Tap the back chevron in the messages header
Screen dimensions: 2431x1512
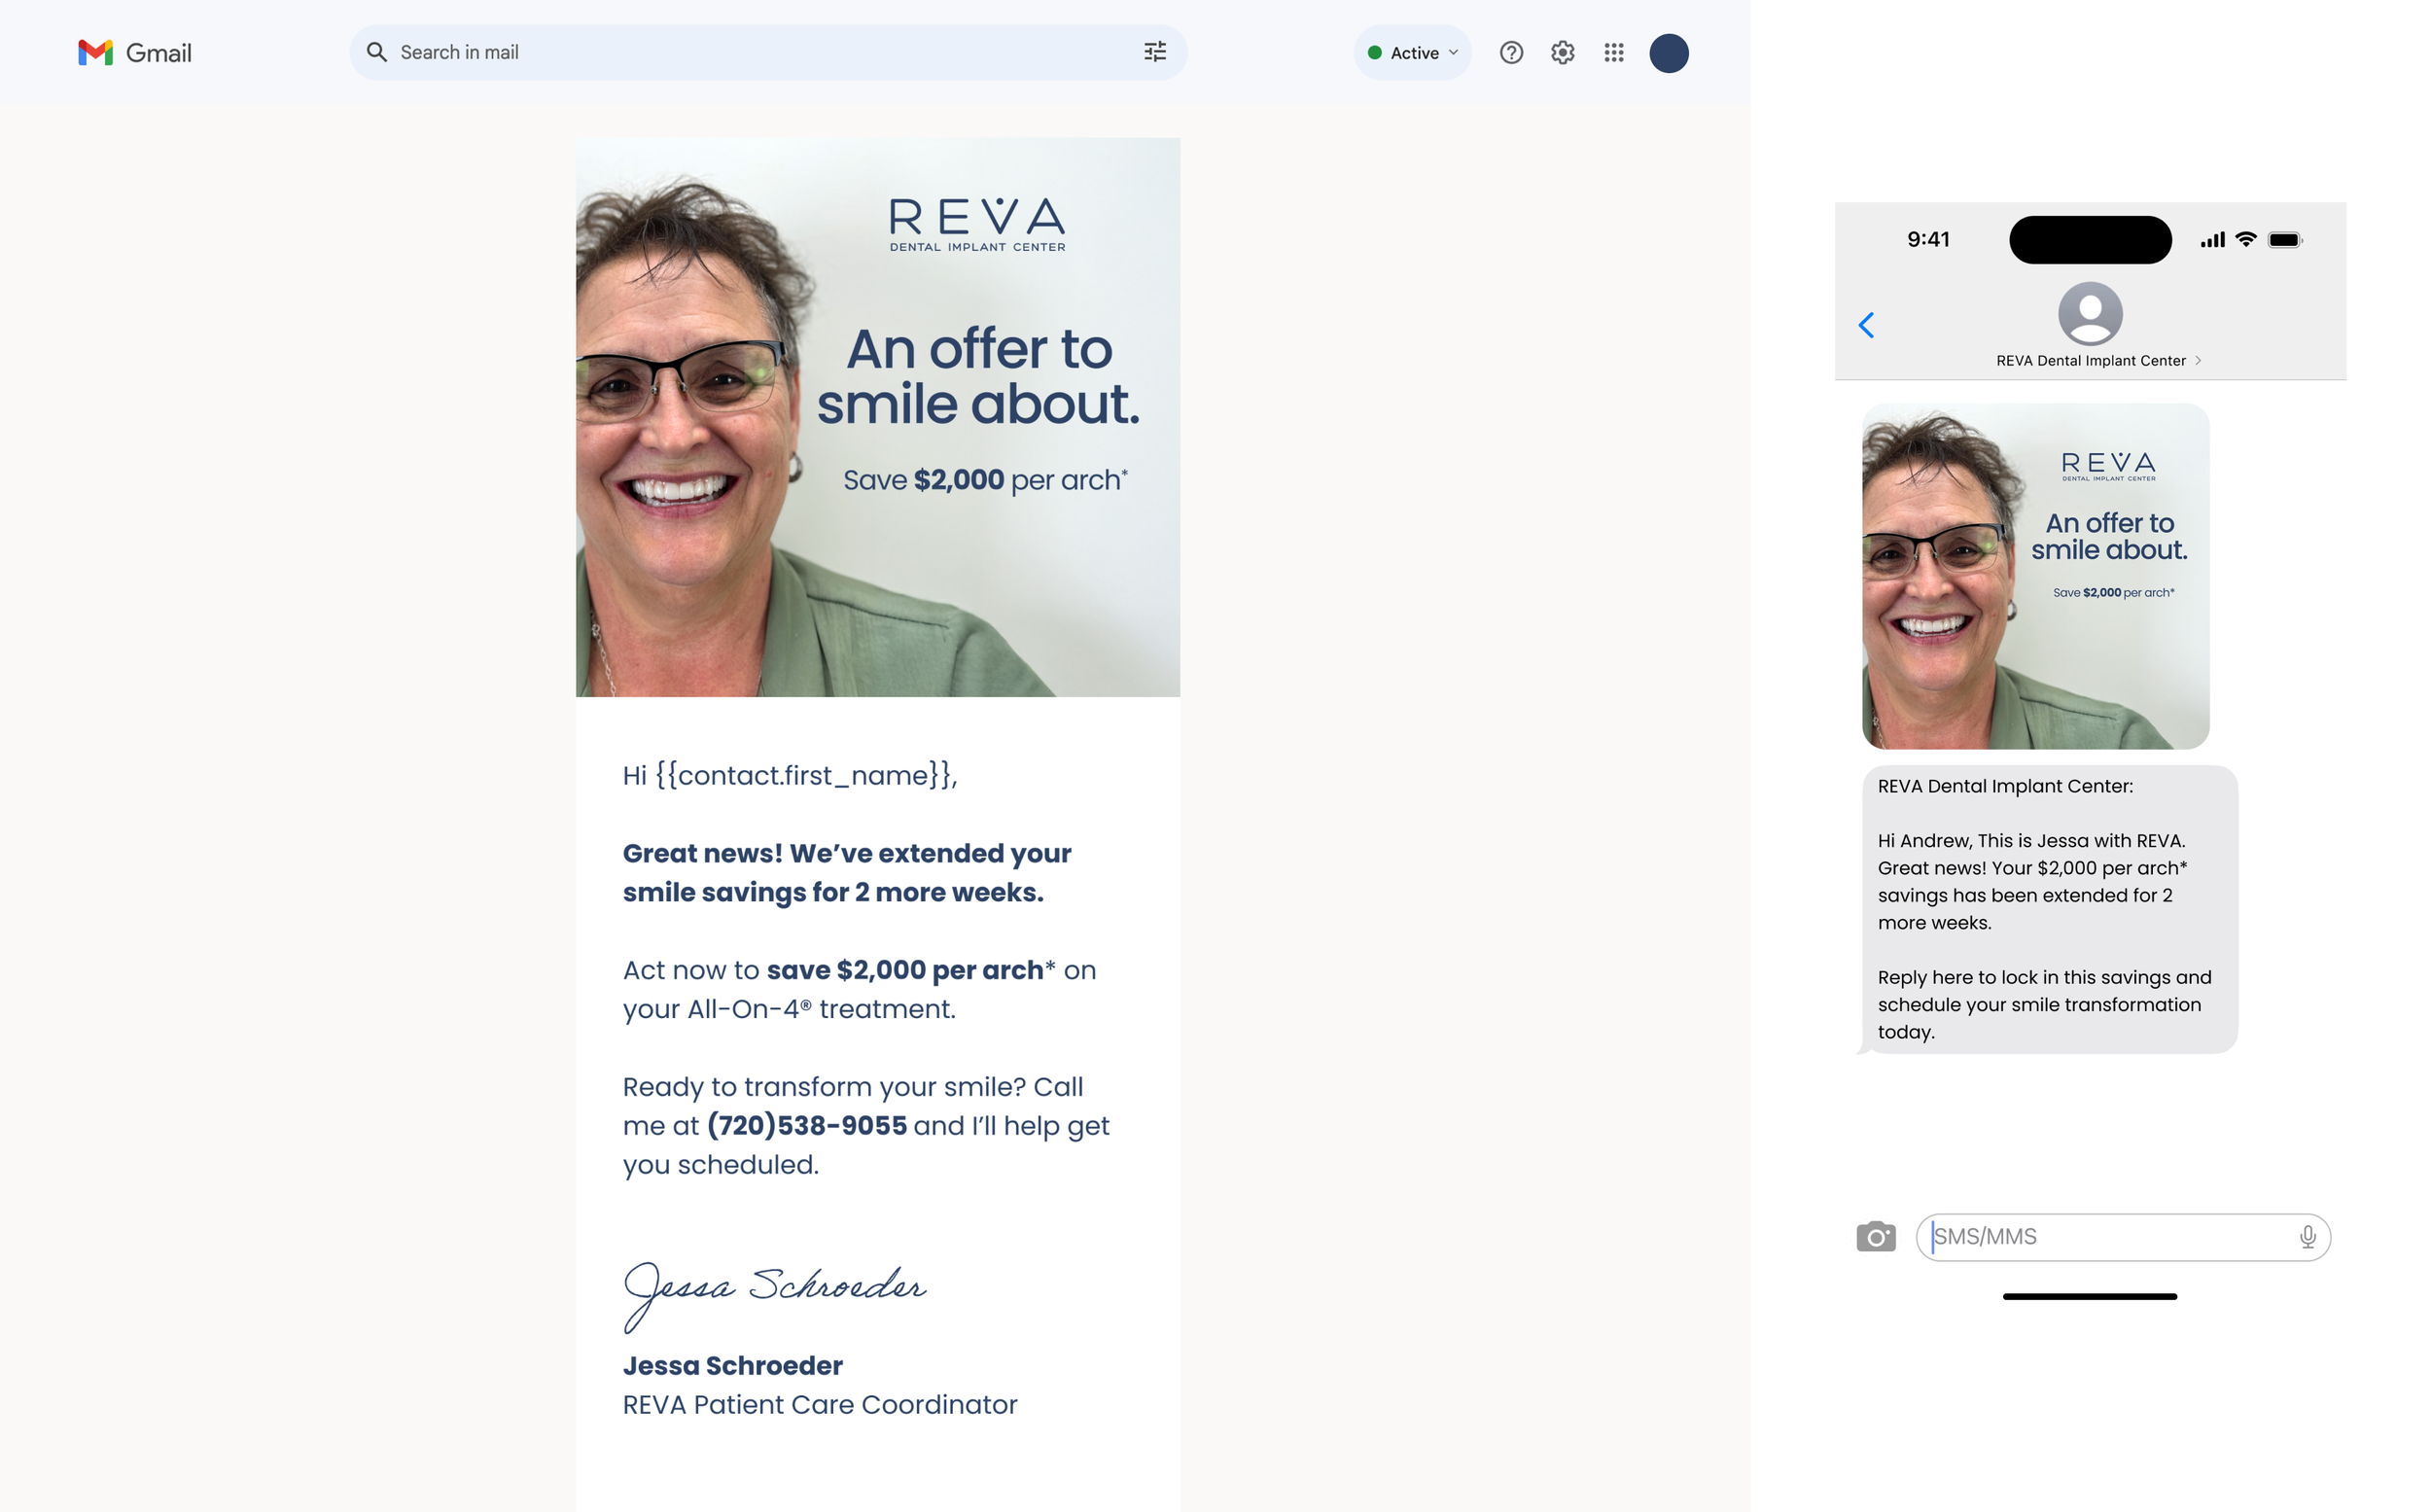[x=1867, y=325]
